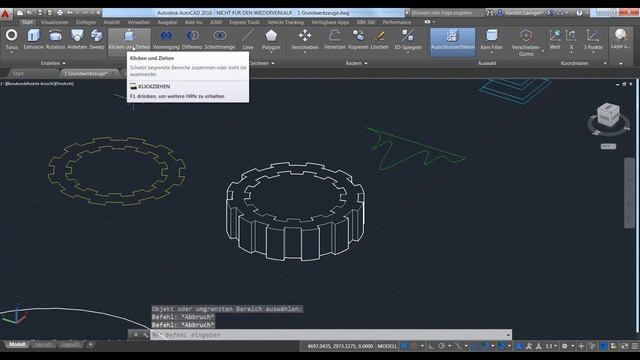Click the Extrusion tool

click(33, 39)
